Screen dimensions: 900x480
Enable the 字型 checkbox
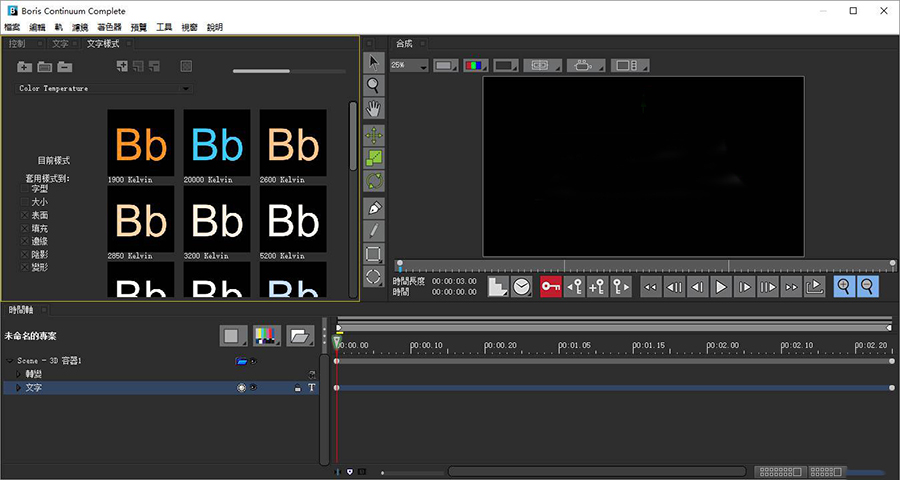click(24, 189)
